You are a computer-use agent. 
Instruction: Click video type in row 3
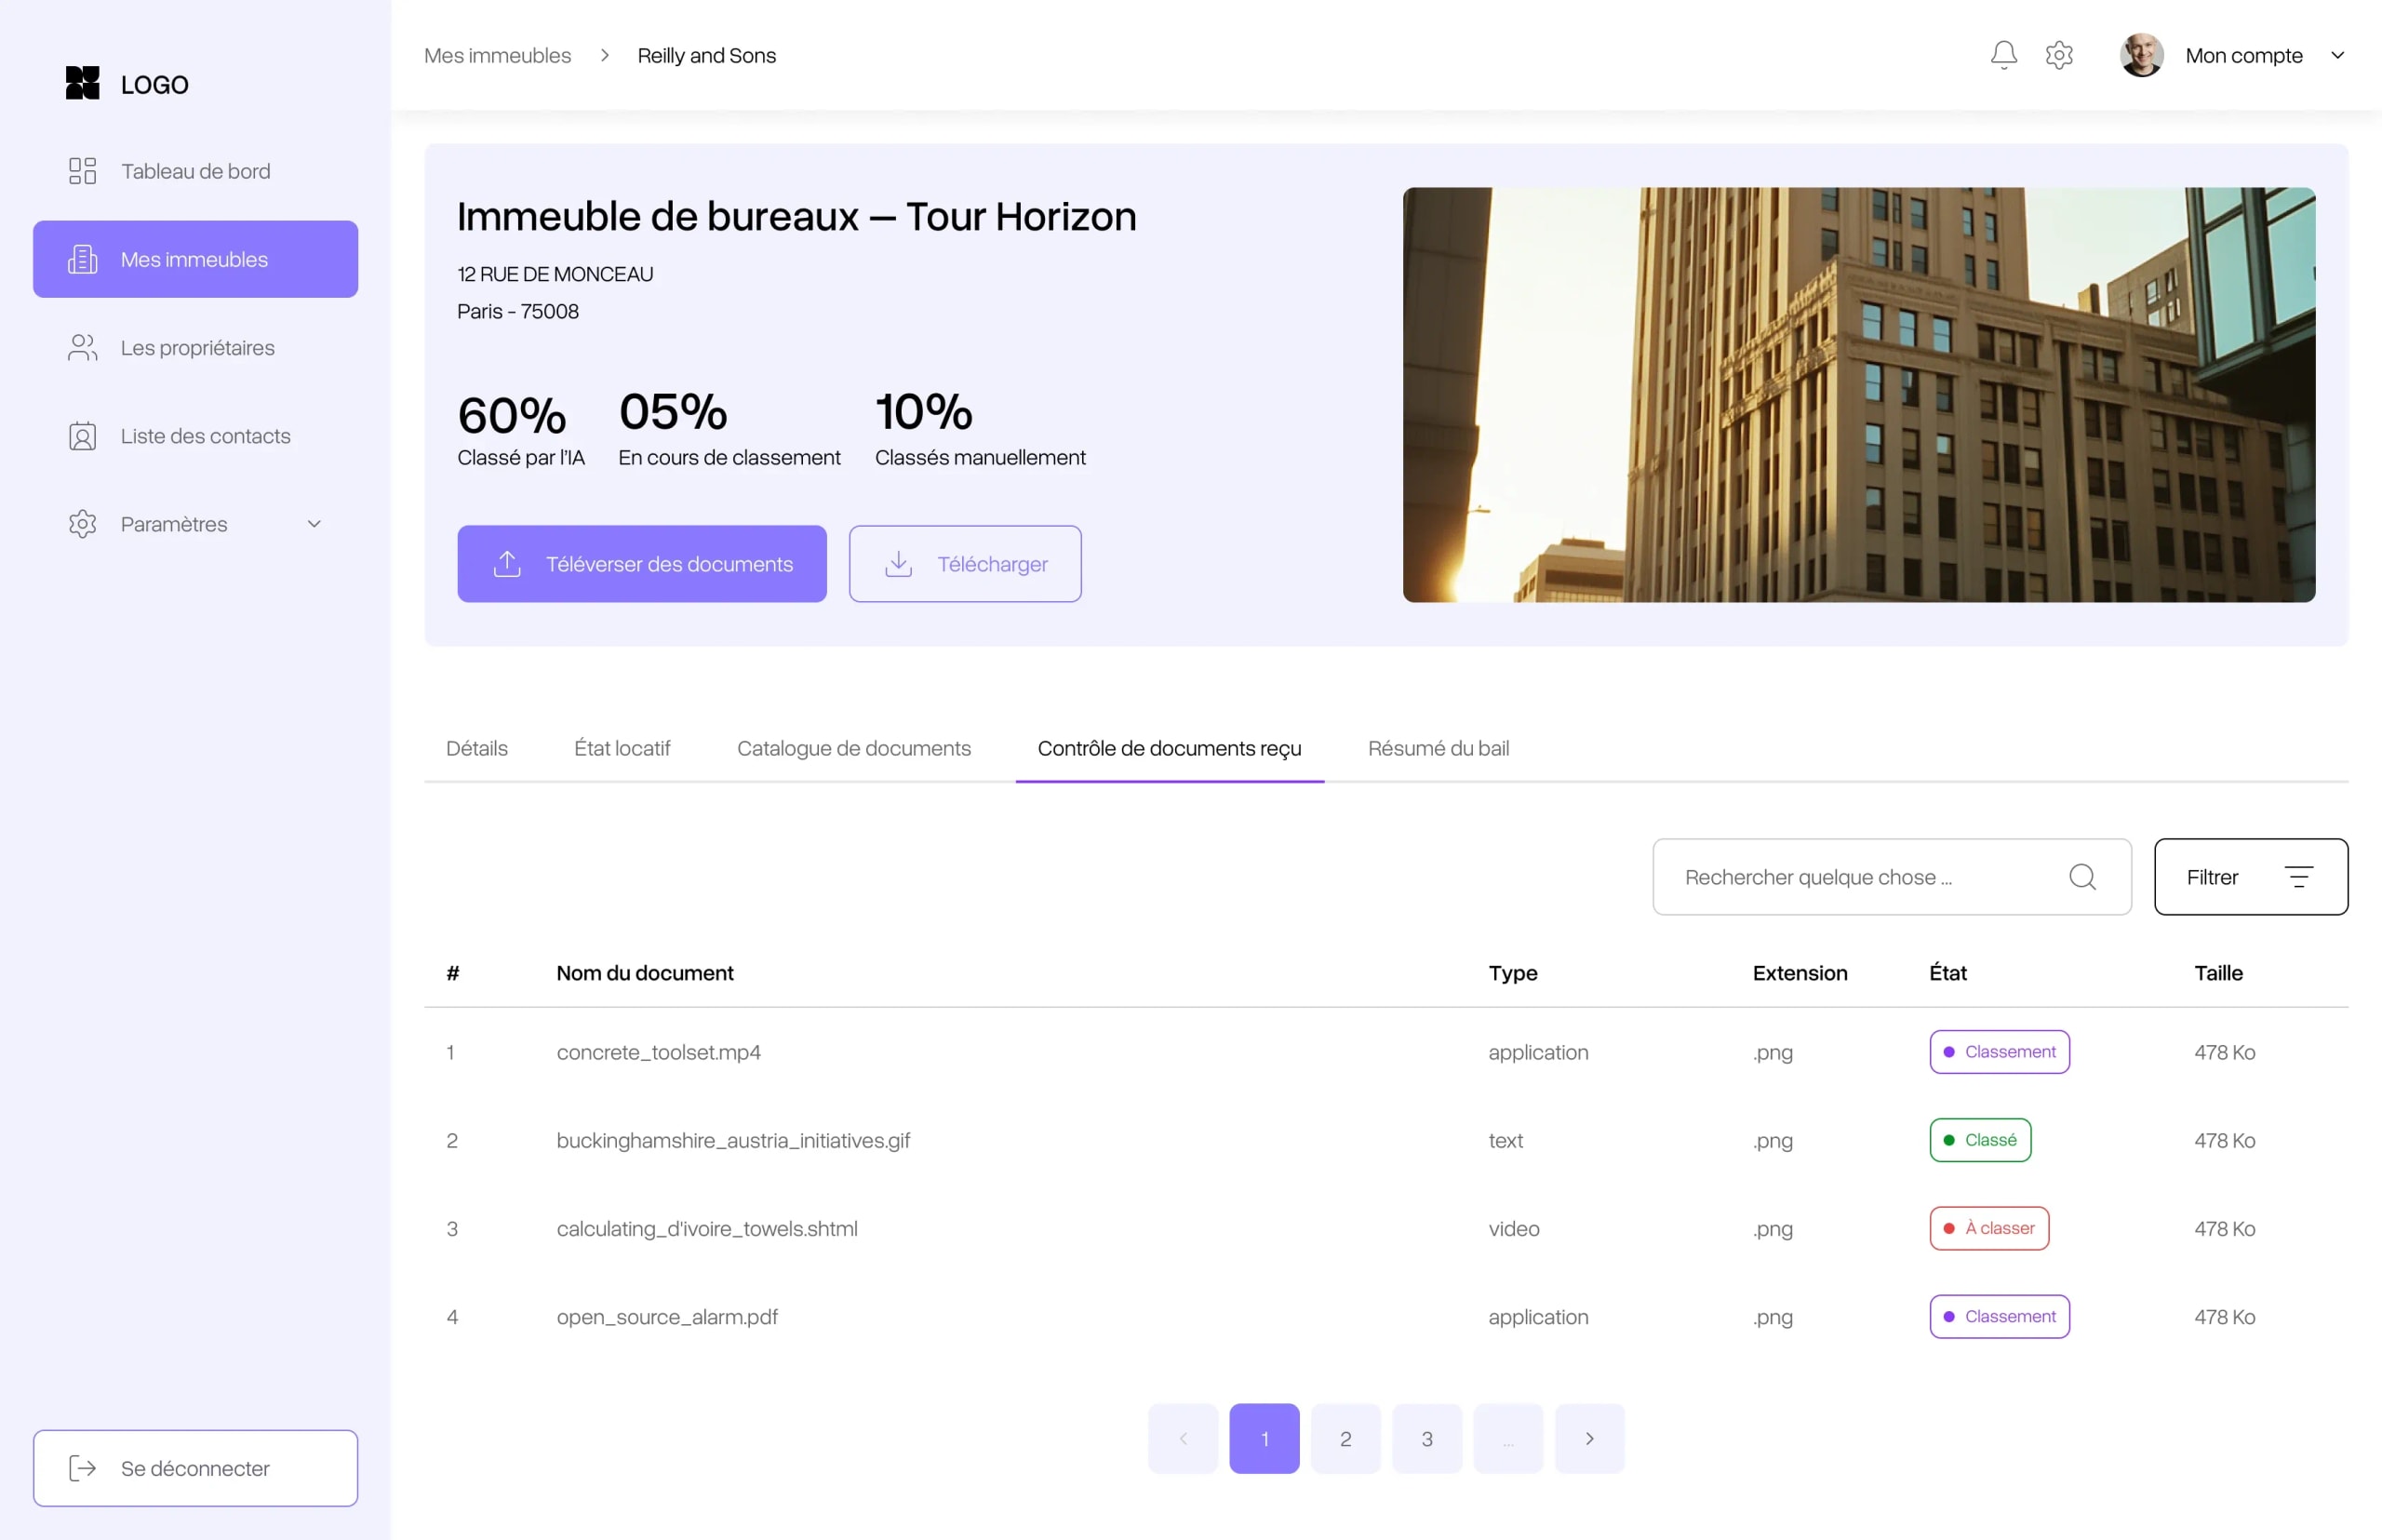click(1513, 1228)
